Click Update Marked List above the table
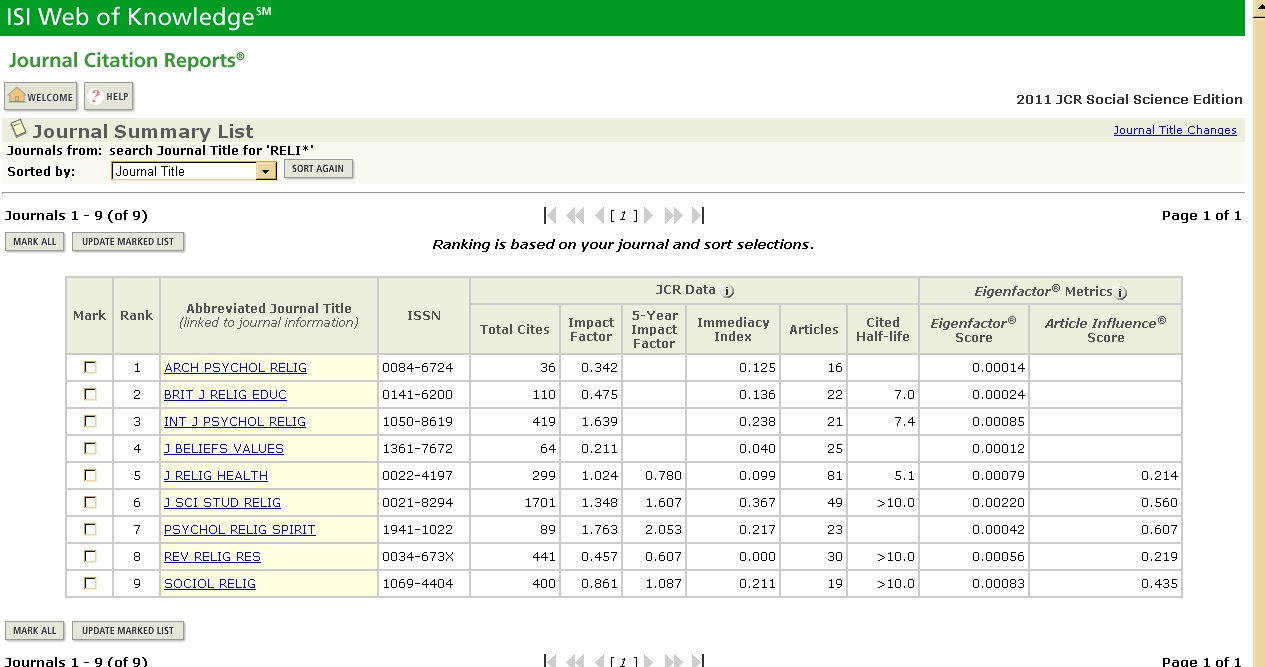Screen dimensions: 1265x667 tap(128, 242)
